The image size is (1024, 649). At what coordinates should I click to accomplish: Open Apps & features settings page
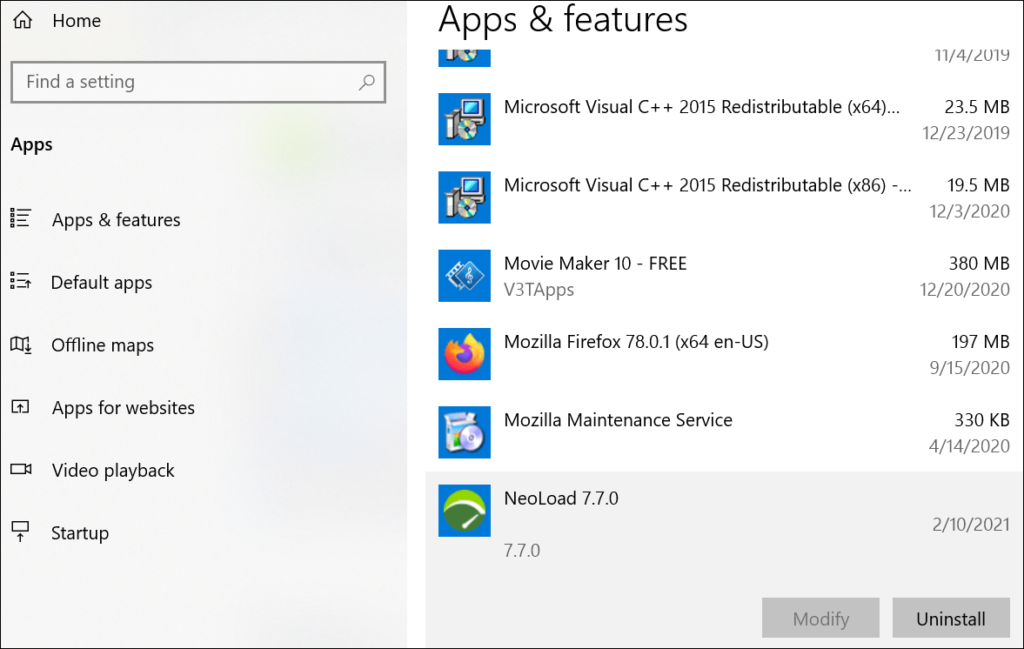[x=116, y=220]
